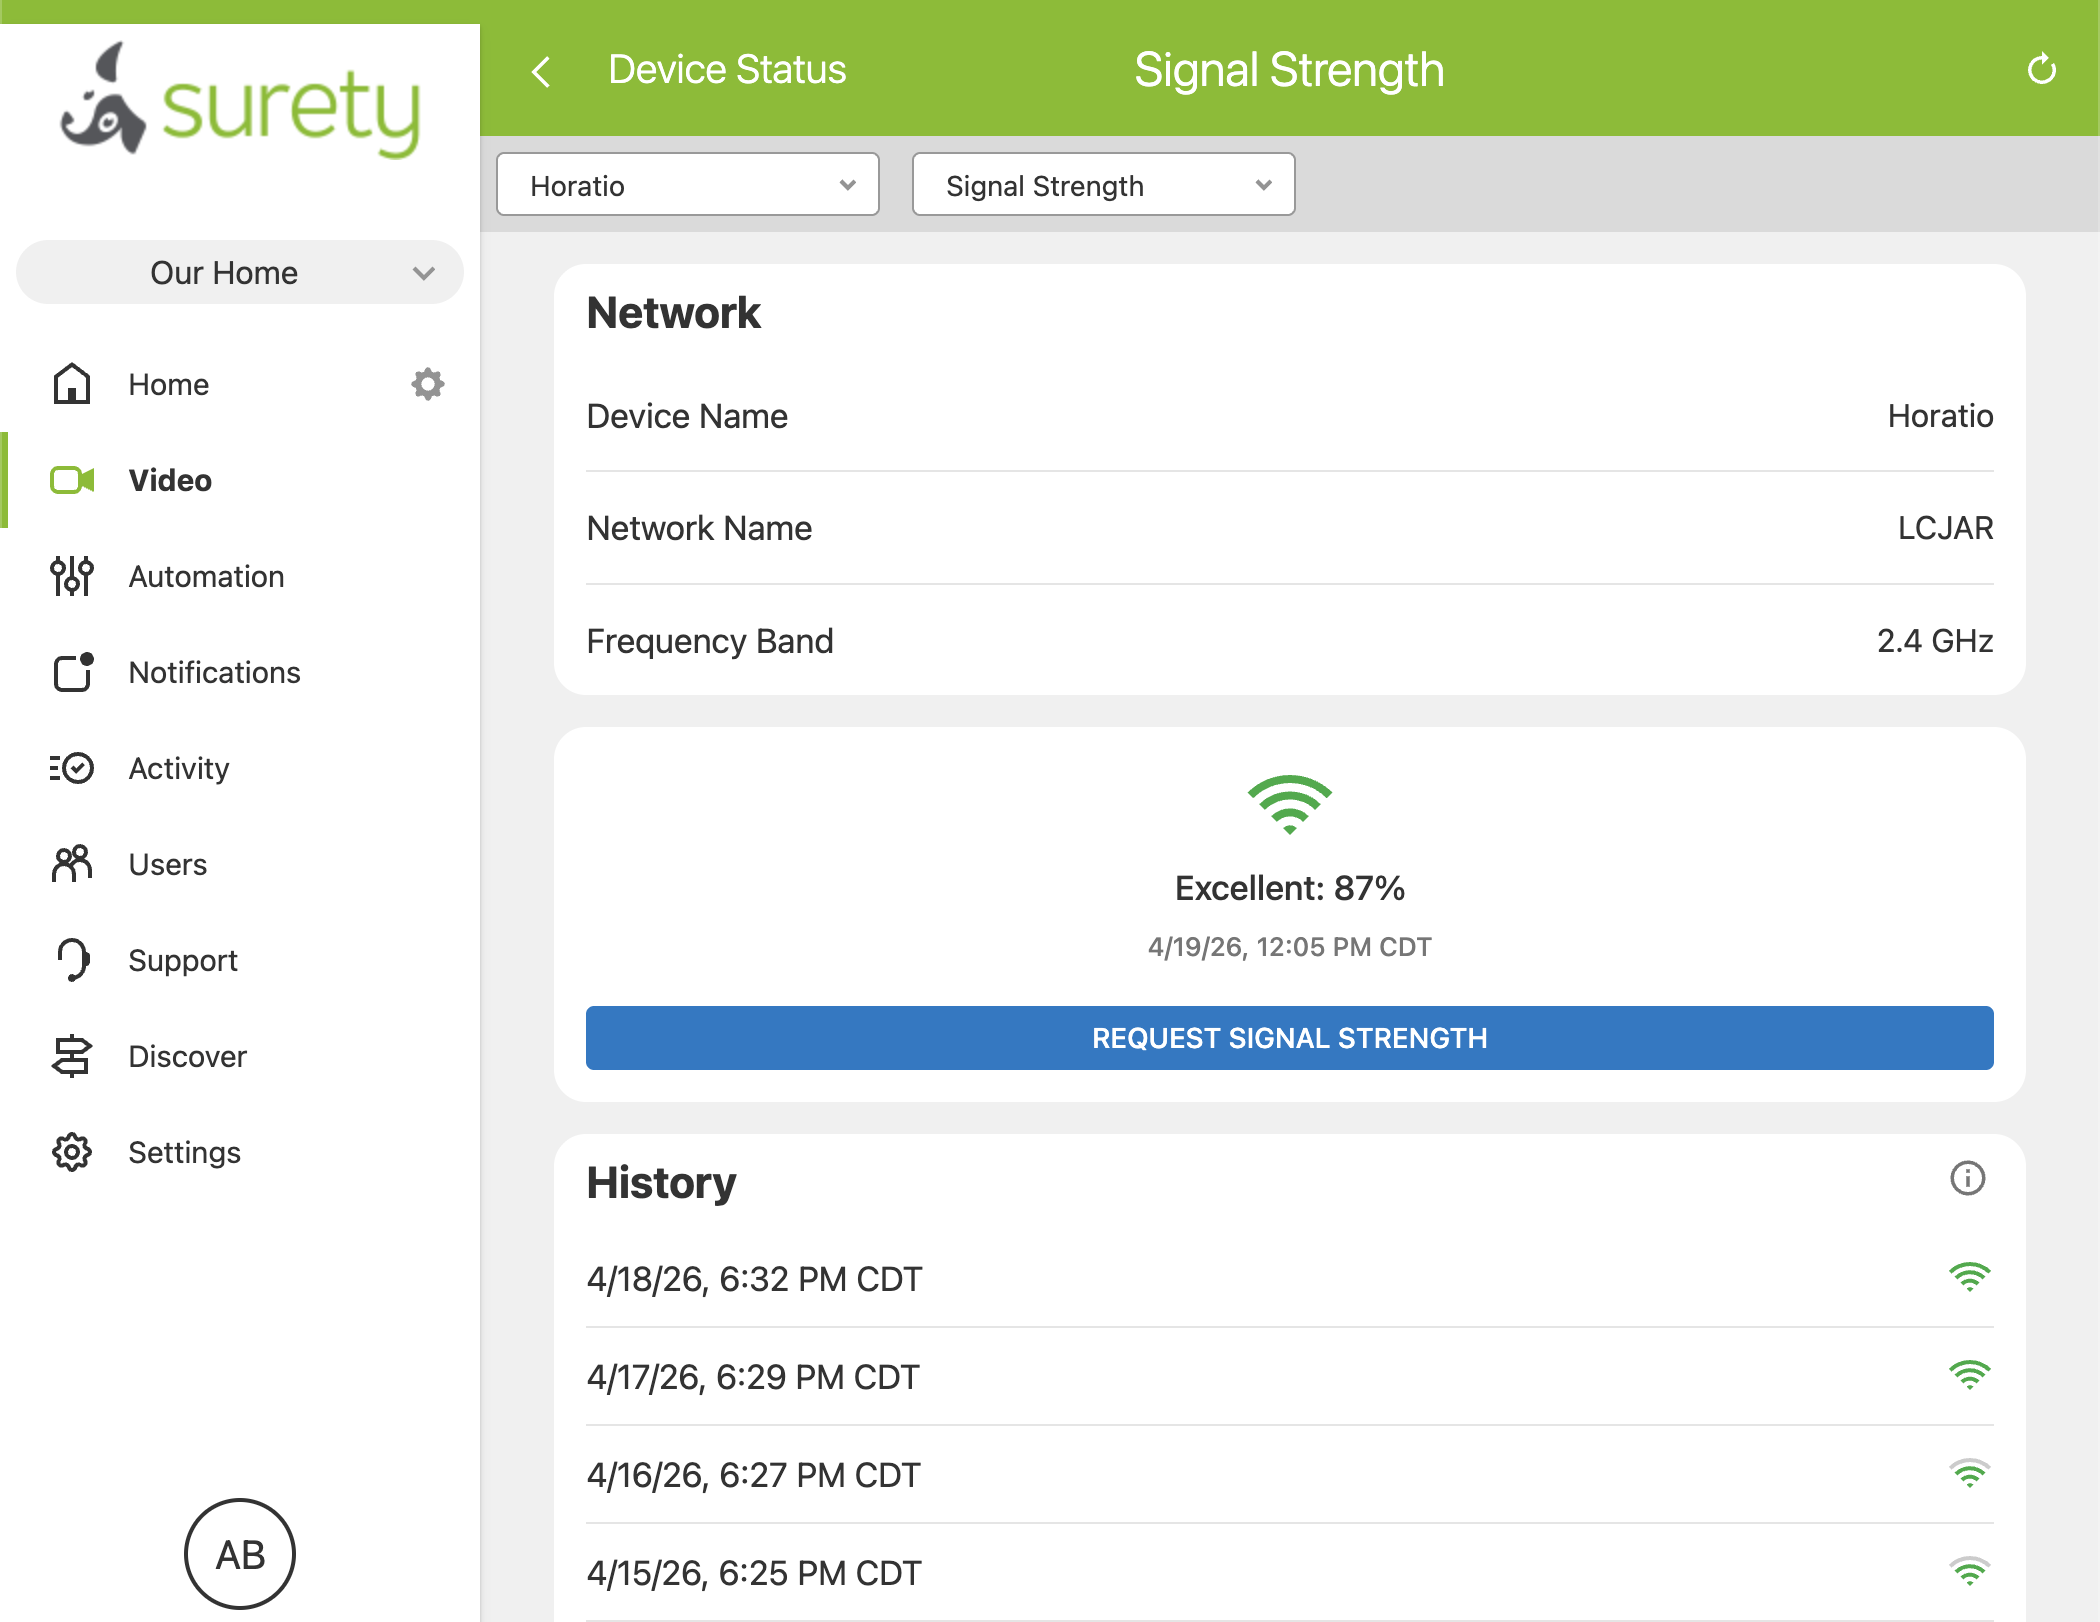Image resolution: width=2100 pixels, height=1622 pixels.
Task: Click the gear icon beside Home
Action: click(427, 384)
